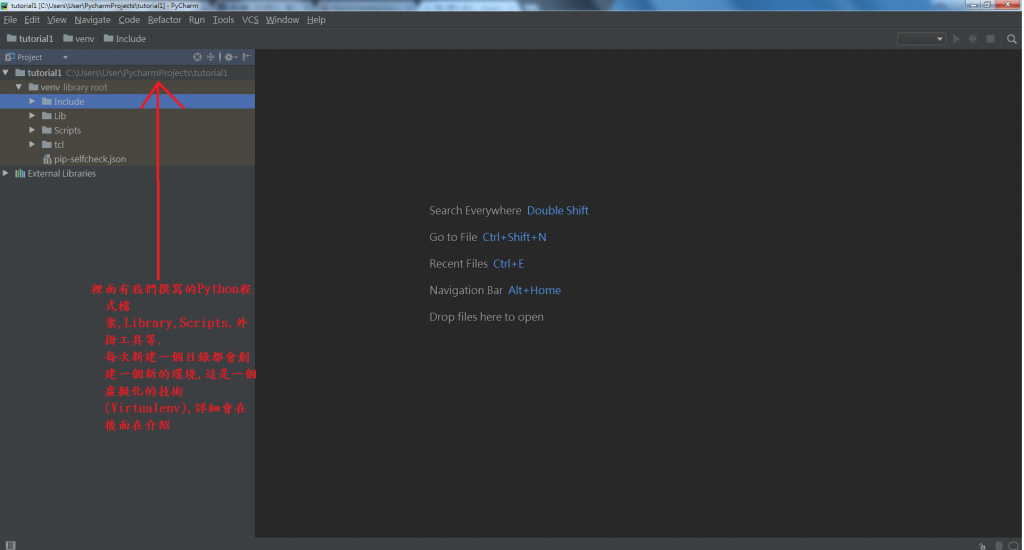Click tutorial1 breadcrumb in navigation bar
The width and height of the screenshot is (1024, 550).
pyautogui.click(x=30, y=39)
